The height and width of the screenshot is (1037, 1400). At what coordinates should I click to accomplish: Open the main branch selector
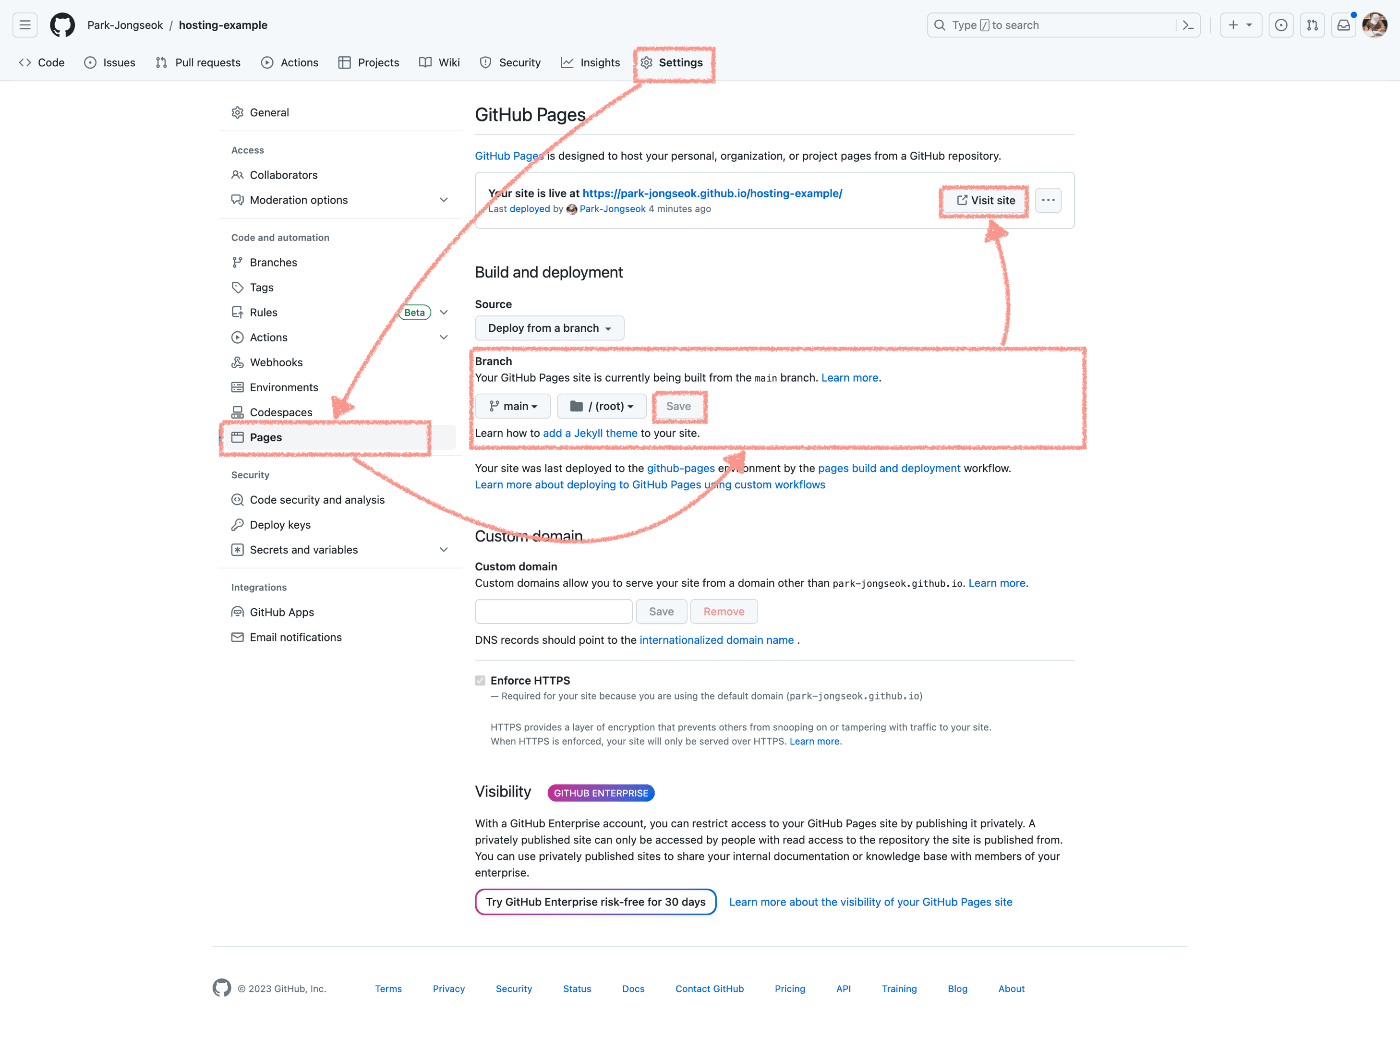[513, 406]
